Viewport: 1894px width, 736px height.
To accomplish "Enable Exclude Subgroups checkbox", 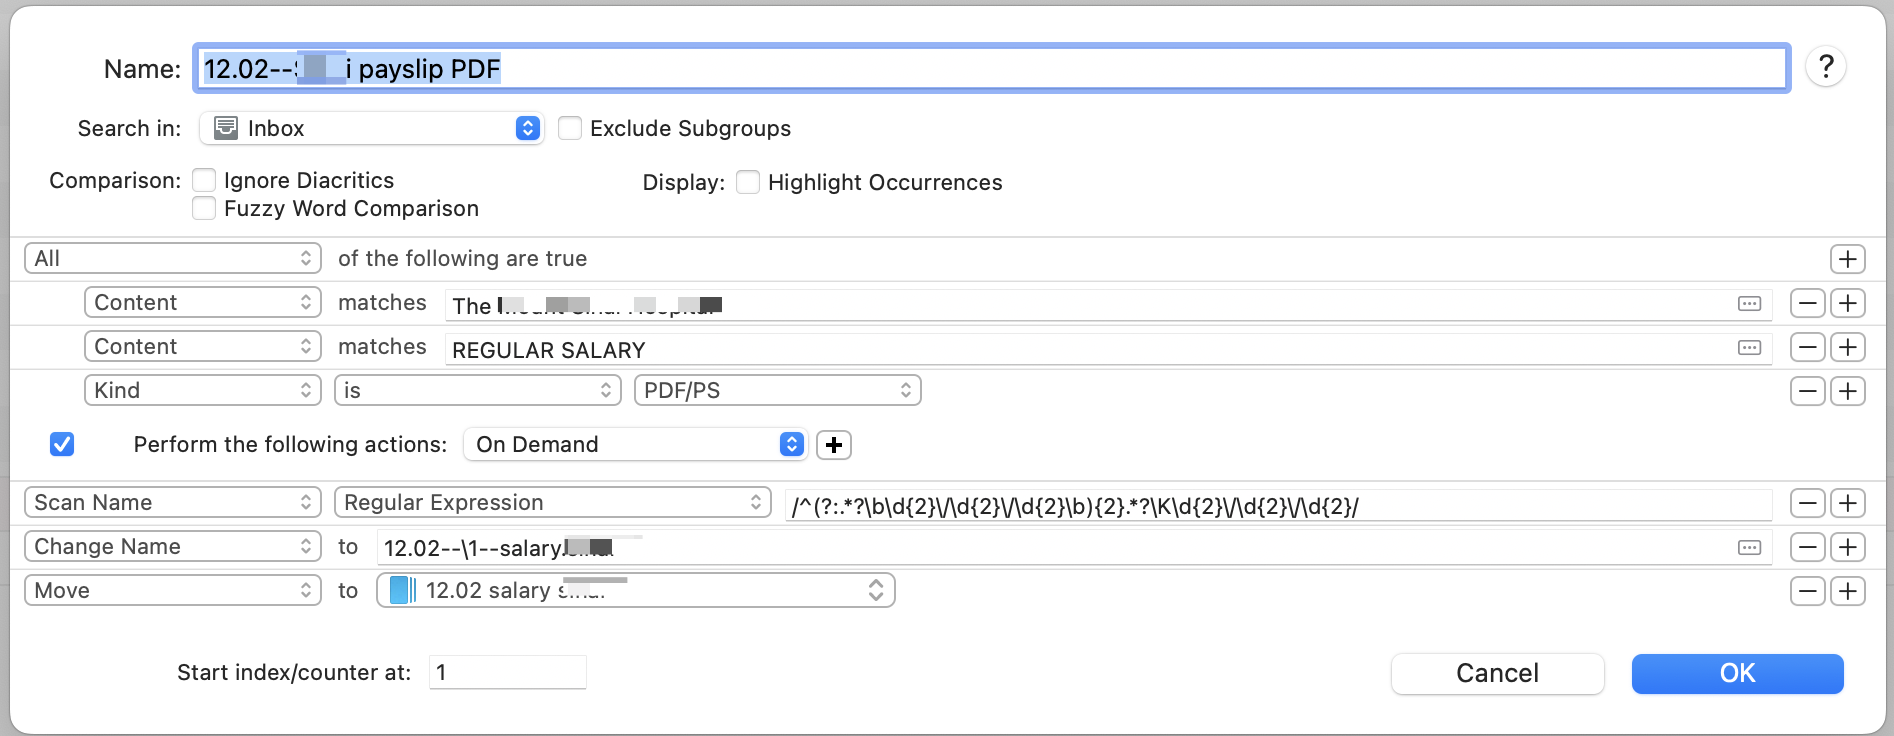I will click(570, 128).
